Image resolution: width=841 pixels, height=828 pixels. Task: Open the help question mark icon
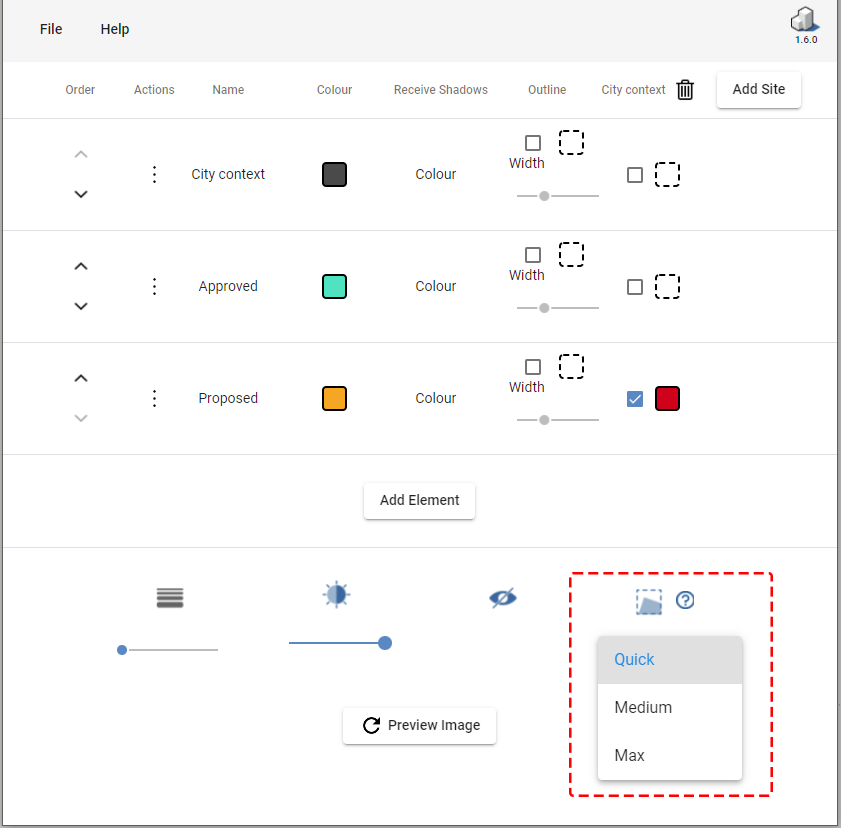click(685, 600)
